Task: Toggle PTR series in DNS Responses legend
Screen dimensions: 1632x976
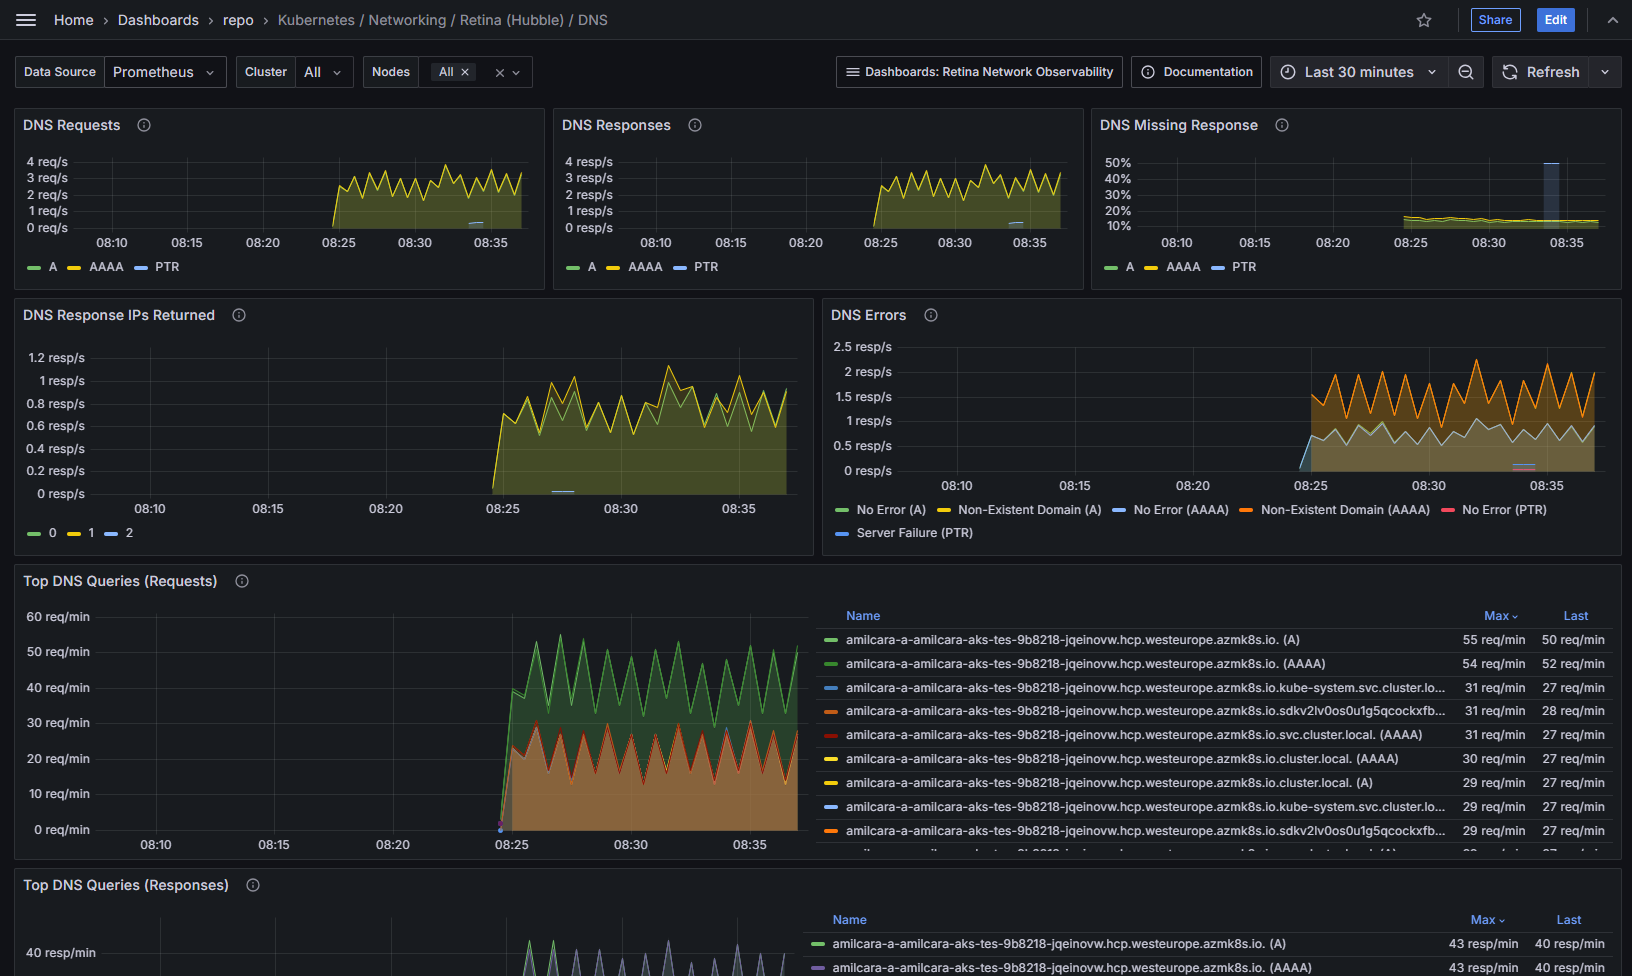Action: (x=706, y=267)
